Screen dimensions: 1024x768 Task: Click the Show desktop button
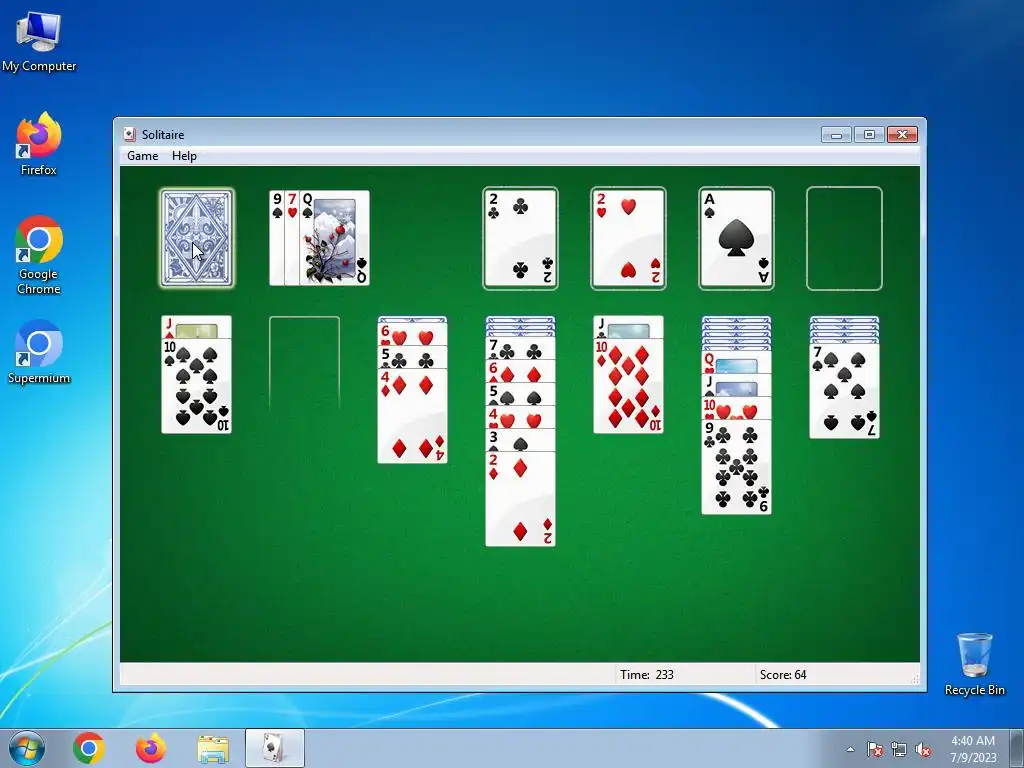click(1017, 748)
